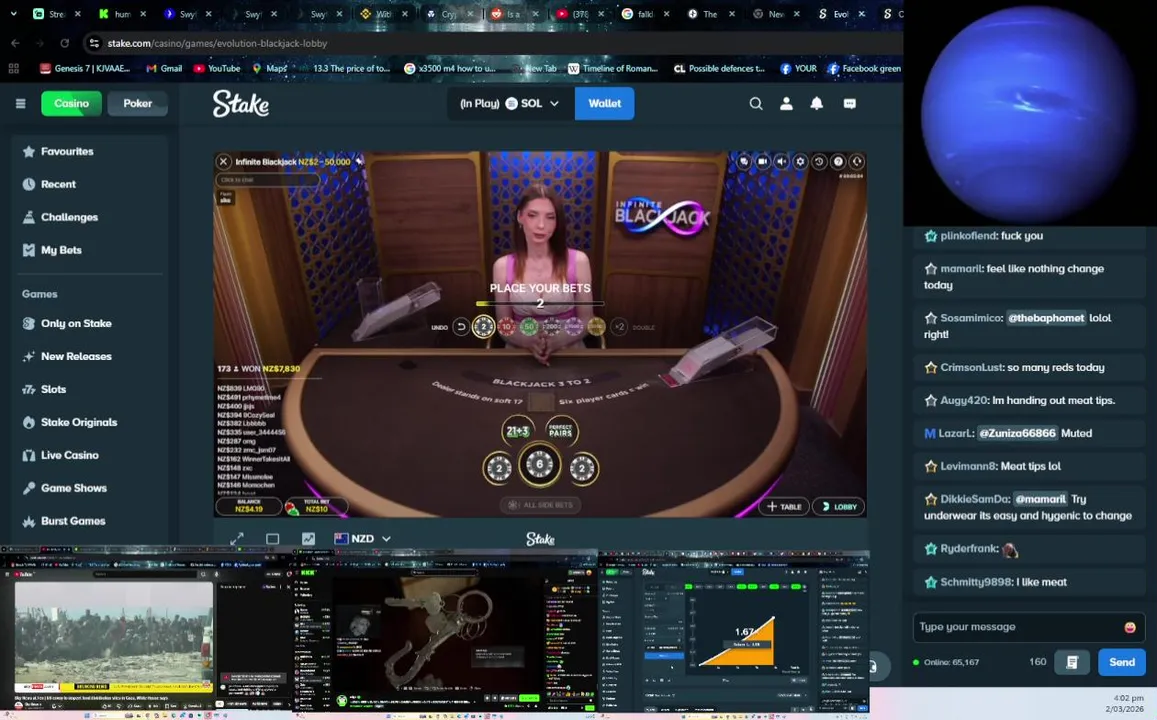Place bet on the 21+3 side bet
The image size is (1157, 720).
pos(517,431)
